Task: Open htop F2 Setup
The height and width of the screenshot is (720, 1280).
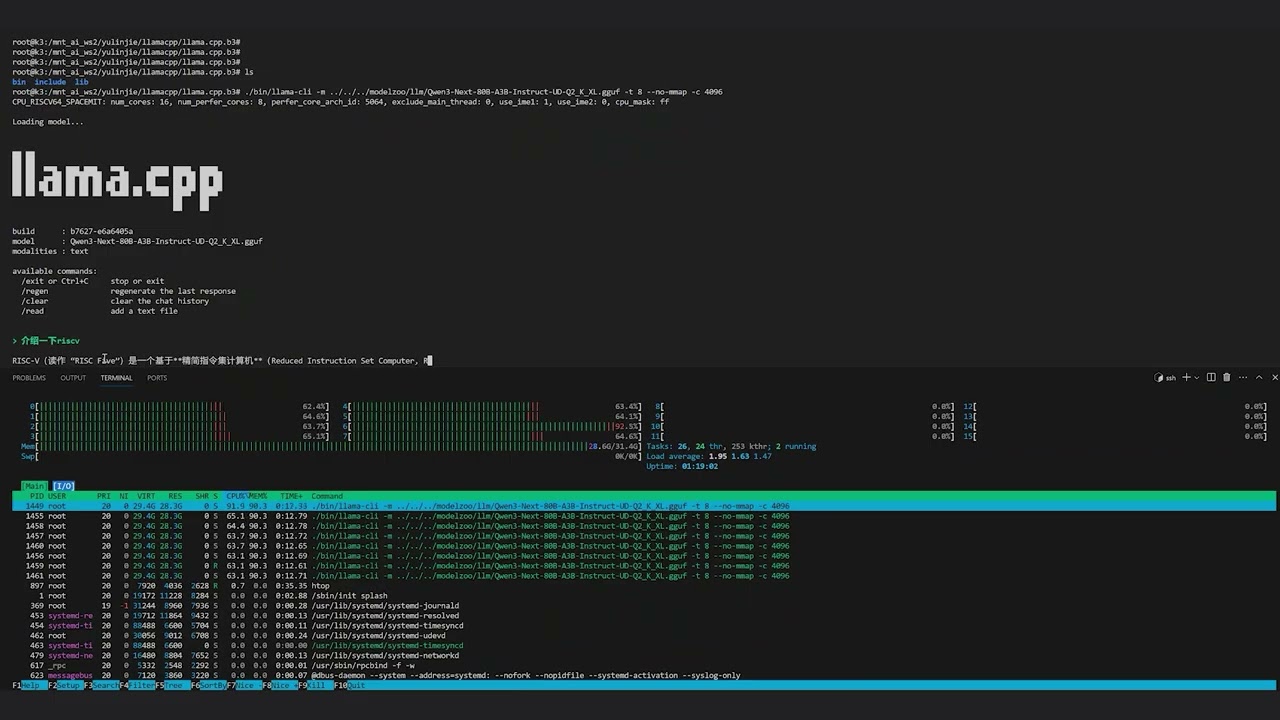Action: coord(65,686)
